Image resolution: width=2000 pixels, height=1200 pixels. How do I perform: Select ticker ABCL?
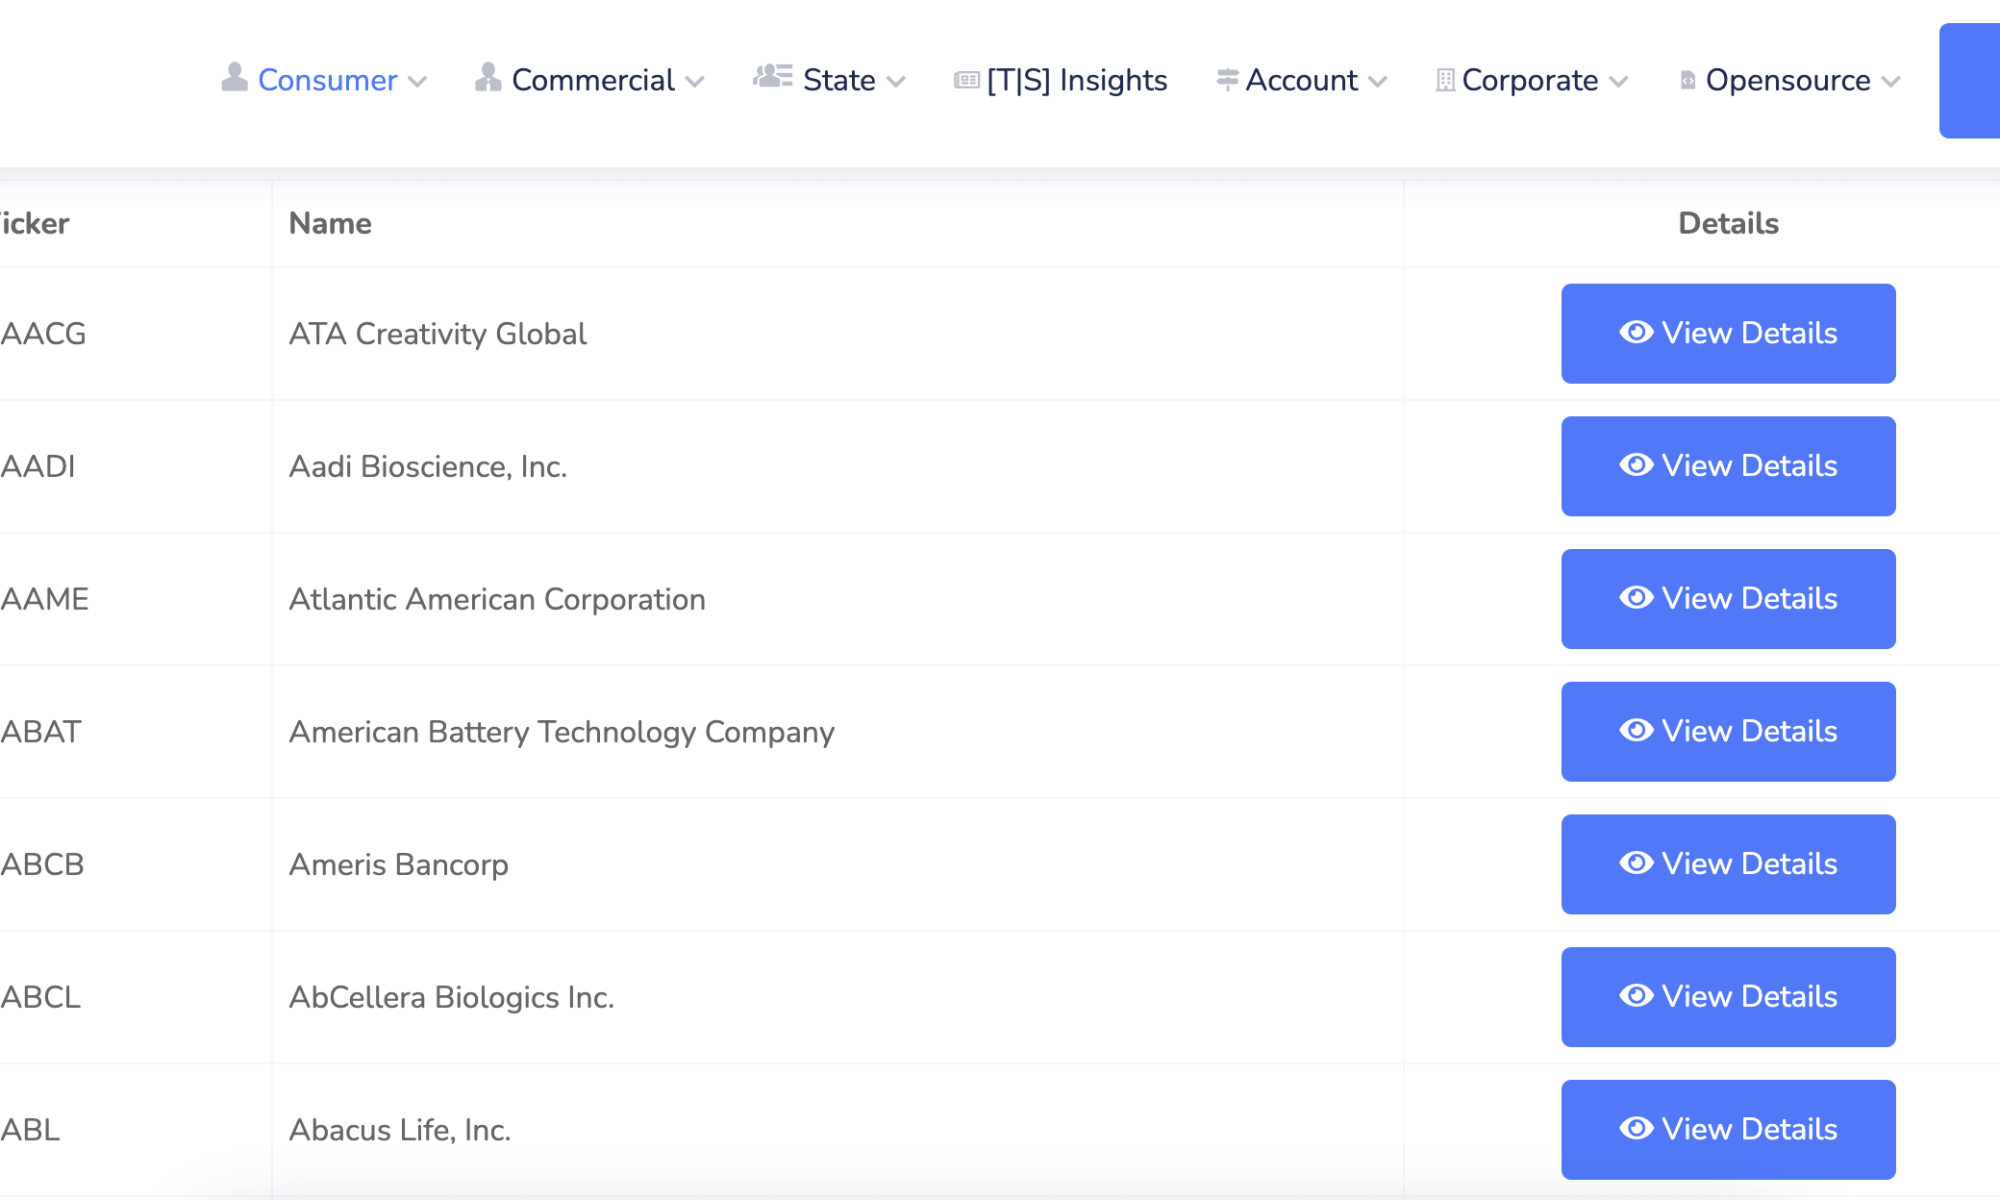40,997
